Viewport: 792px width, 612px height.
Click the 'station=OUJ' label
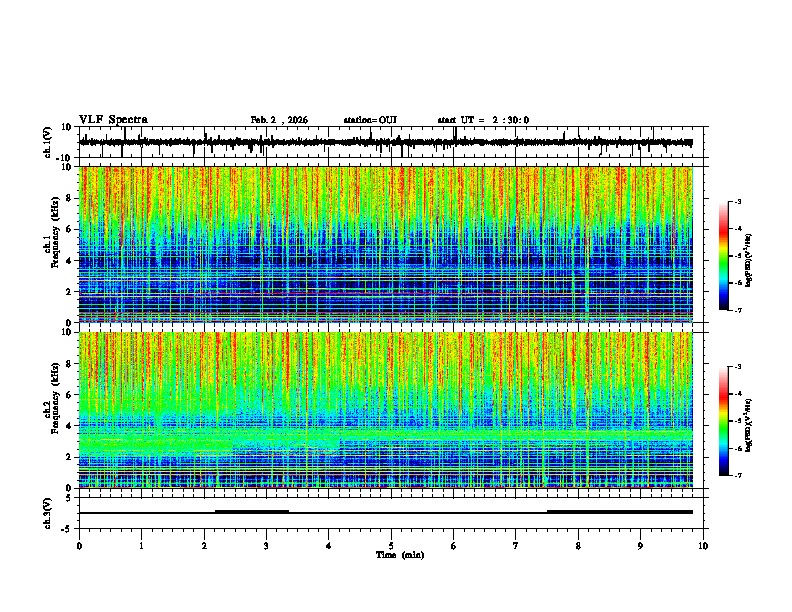370,120
